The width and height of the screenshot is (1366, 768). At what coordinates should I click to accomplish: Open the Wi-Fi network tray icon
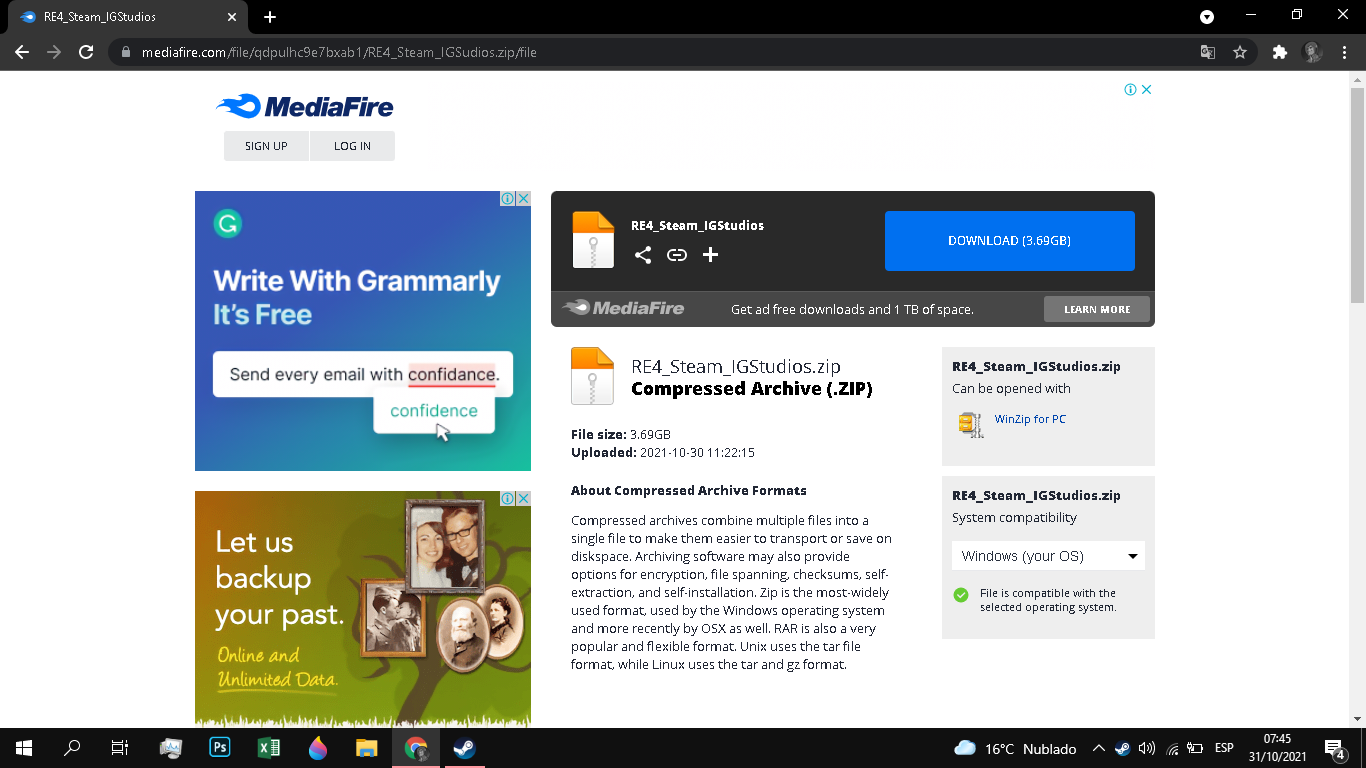(x=1172, y=748)
